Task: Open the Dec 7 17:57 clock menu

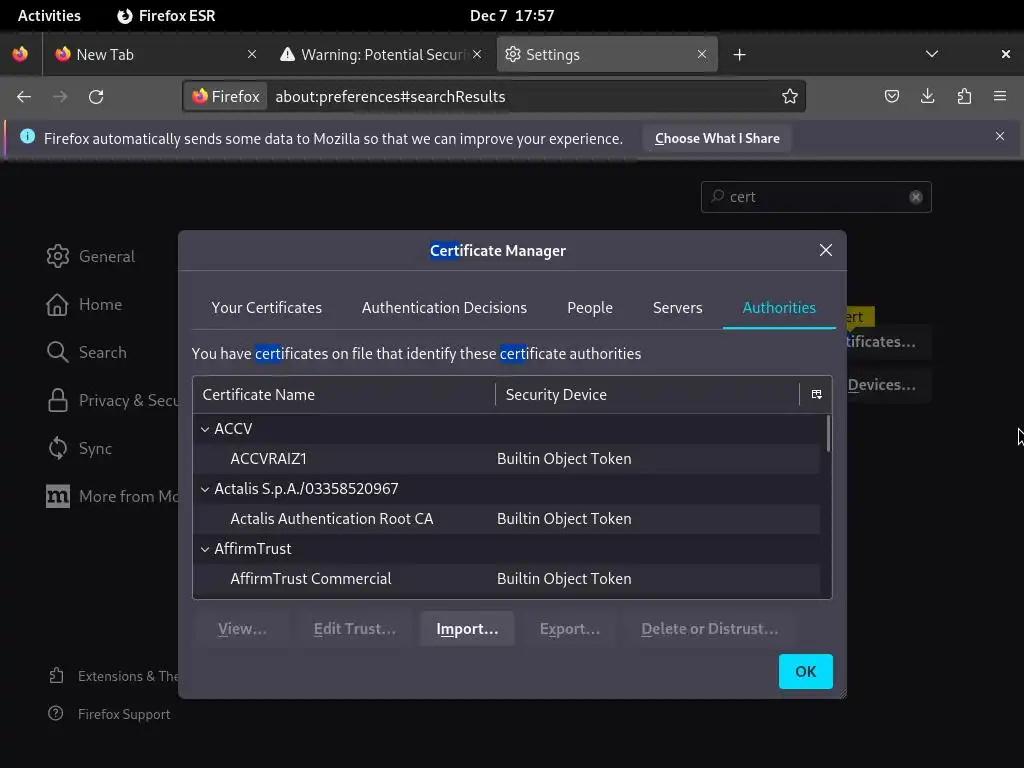Action: 512,16
